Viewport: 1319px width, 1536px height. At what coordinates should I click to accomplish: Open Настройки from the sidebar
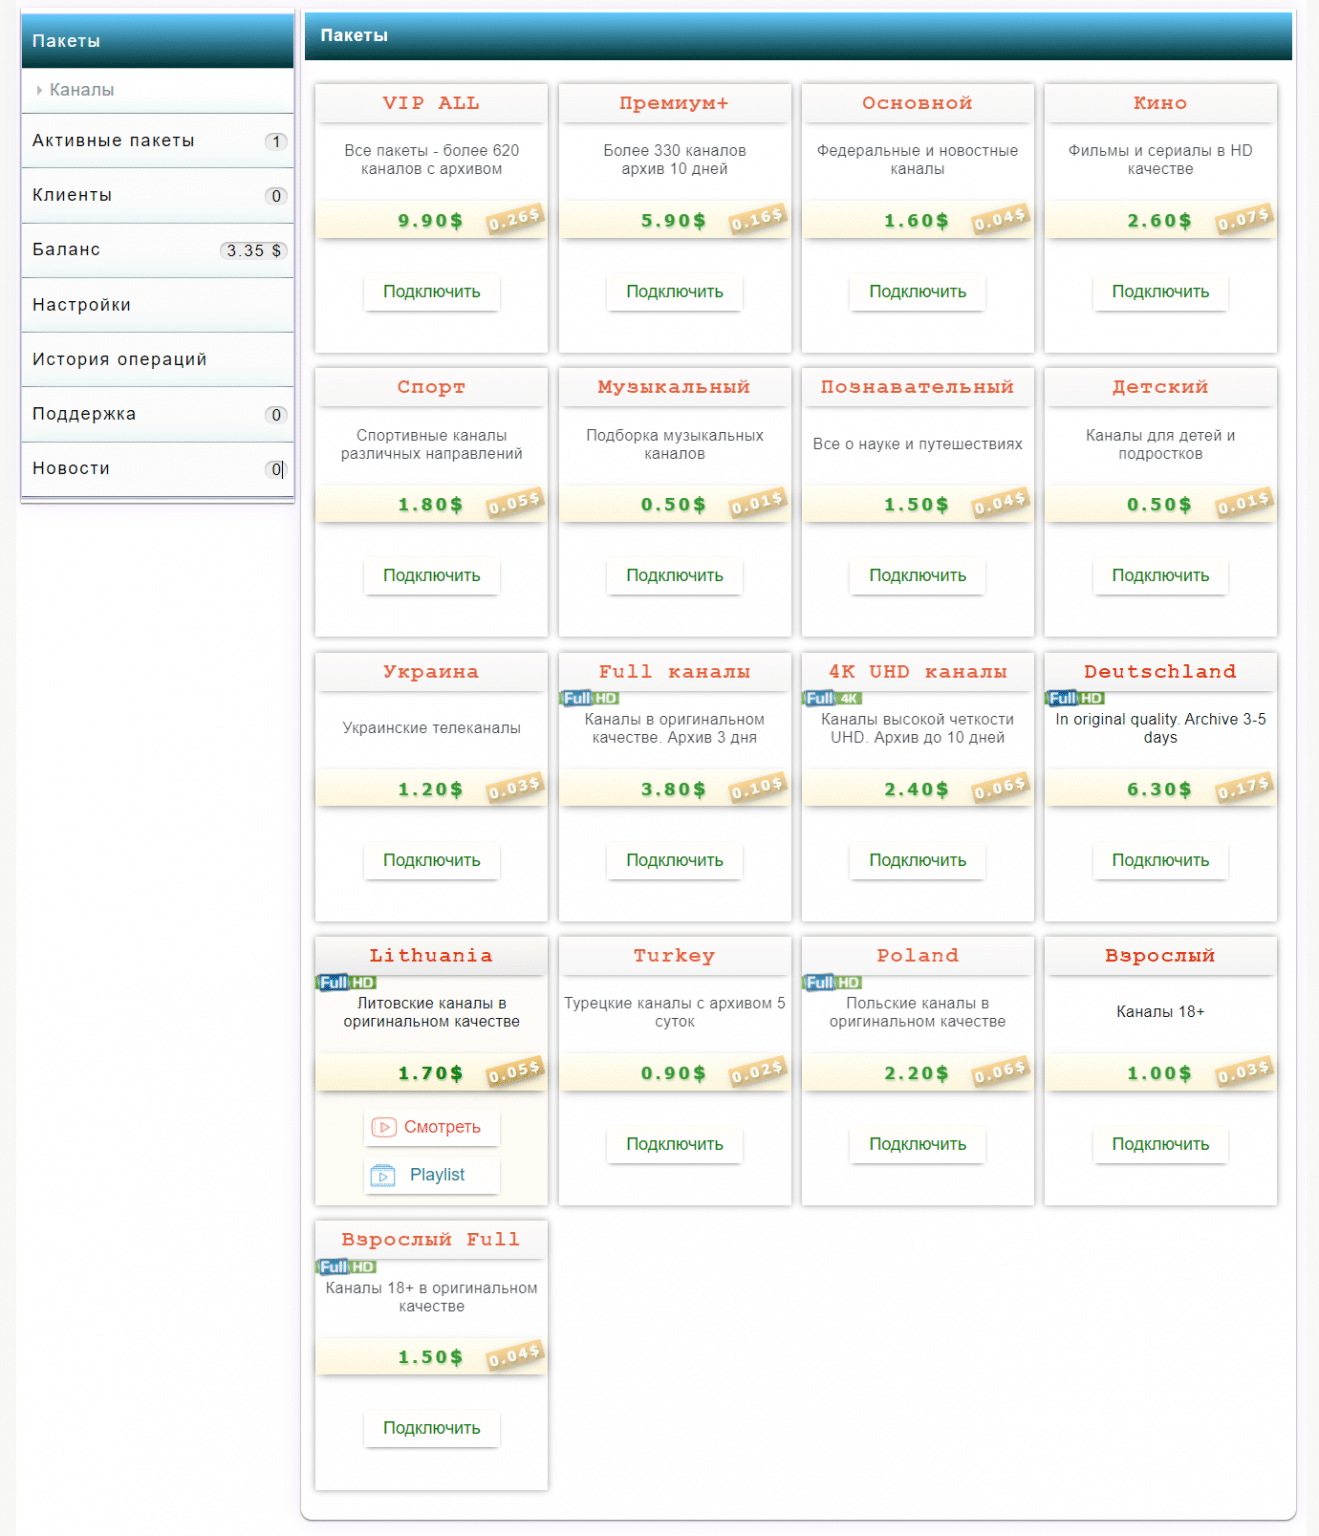coord(81,305)
